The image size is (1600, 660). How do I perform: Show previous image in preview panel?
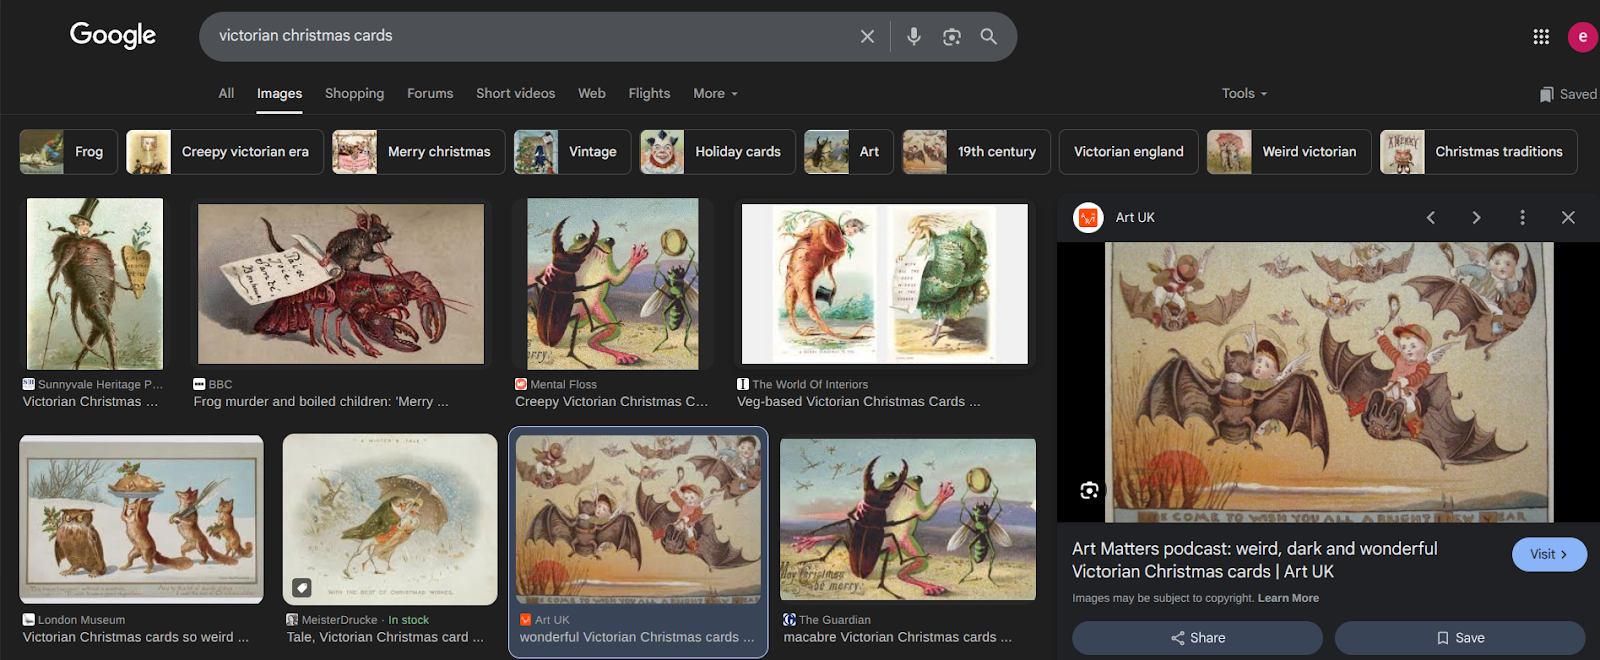click(1430, 217)
